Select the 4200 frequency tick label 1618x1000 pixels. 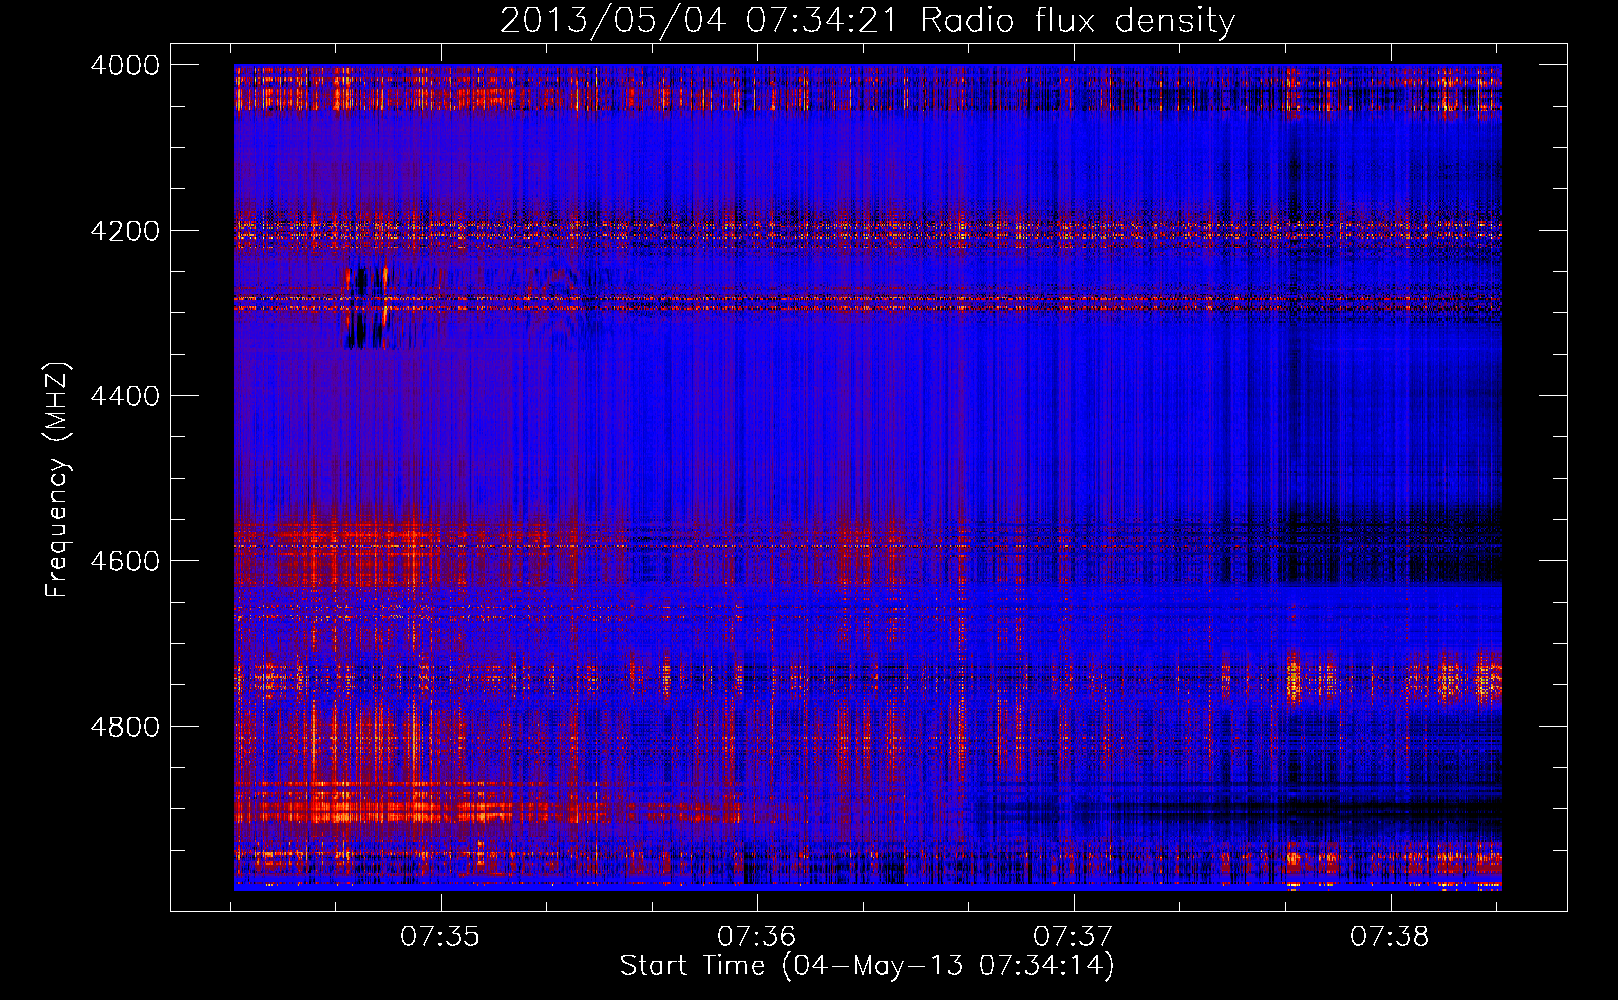click(125, 231)
